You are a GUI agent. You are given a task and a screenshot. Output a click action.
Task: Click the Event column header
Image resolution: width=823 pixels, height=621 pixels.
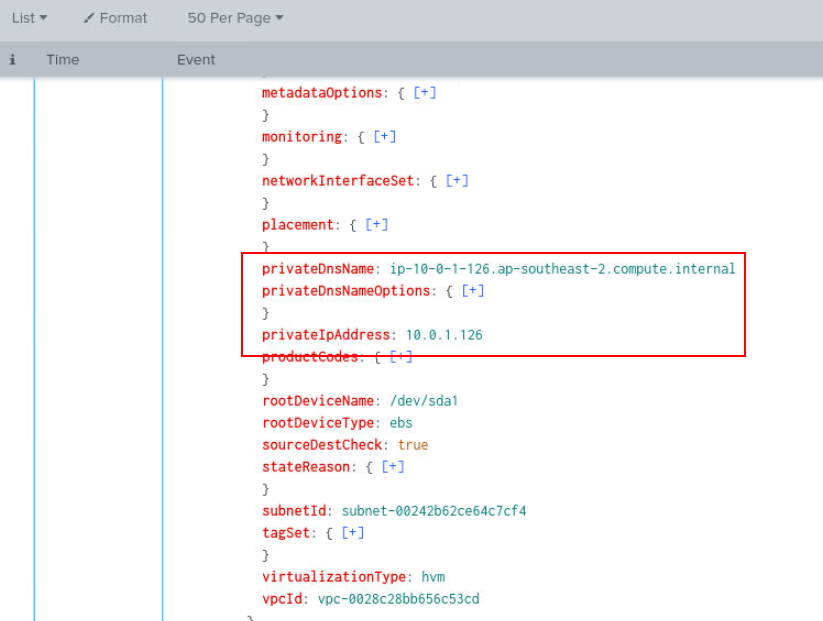(196, 60)
